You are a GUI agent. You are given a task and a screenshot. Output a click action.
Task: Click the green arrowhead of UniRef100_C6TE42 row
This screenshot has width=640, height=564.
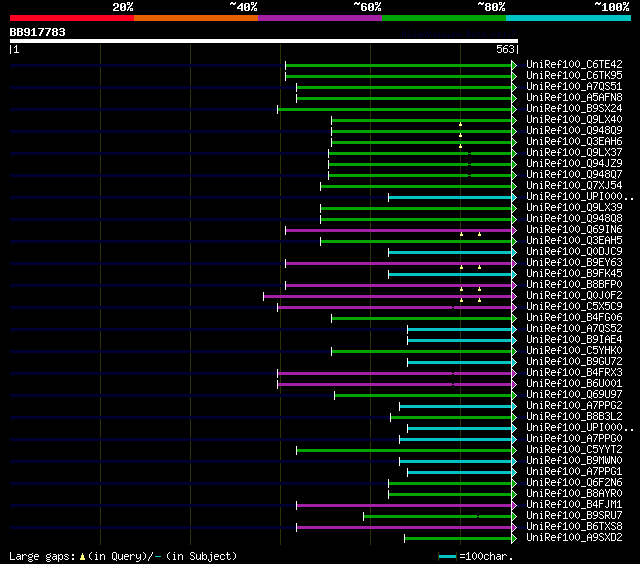(x=514, y=65)
